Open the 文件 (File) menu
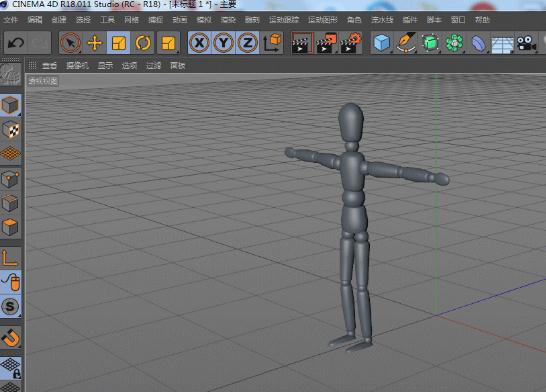Screen dimensions: 546x392 tap(10, 20)
